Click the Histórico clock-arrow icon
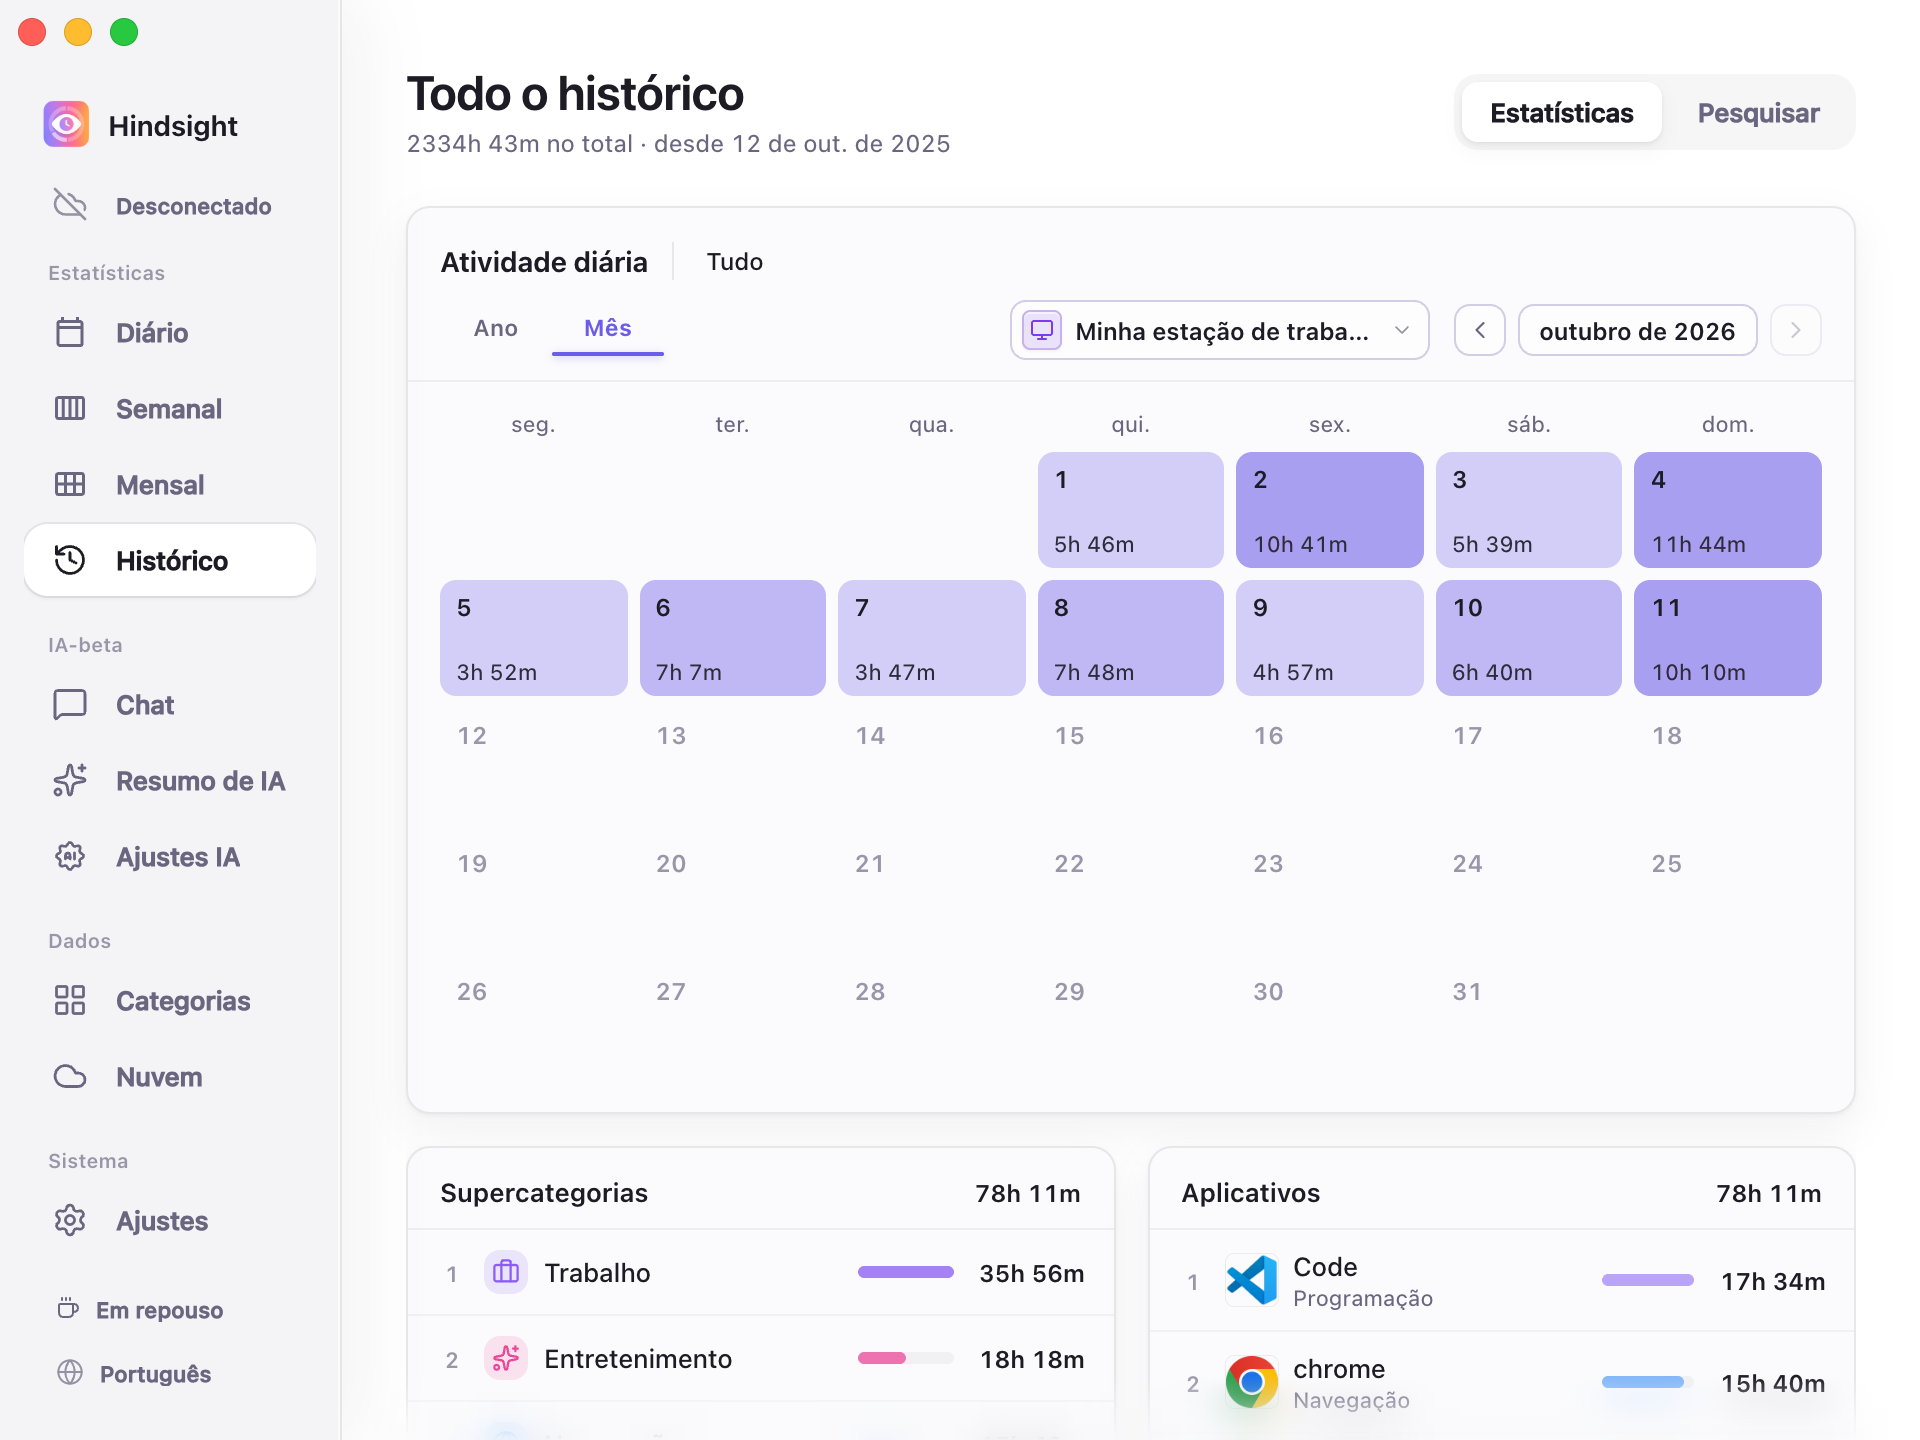The image size is (1920, 1440). coord(70,560)
